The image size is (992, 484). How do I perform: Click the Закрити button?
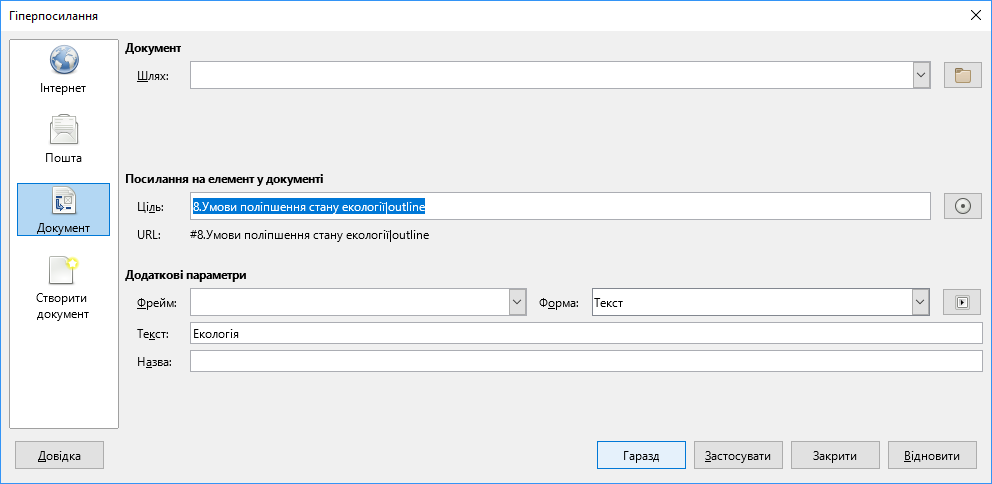tap(835, 456)
